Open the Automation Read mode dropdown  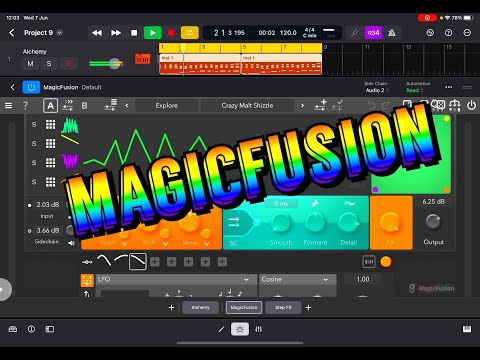[x=414, y=90]
